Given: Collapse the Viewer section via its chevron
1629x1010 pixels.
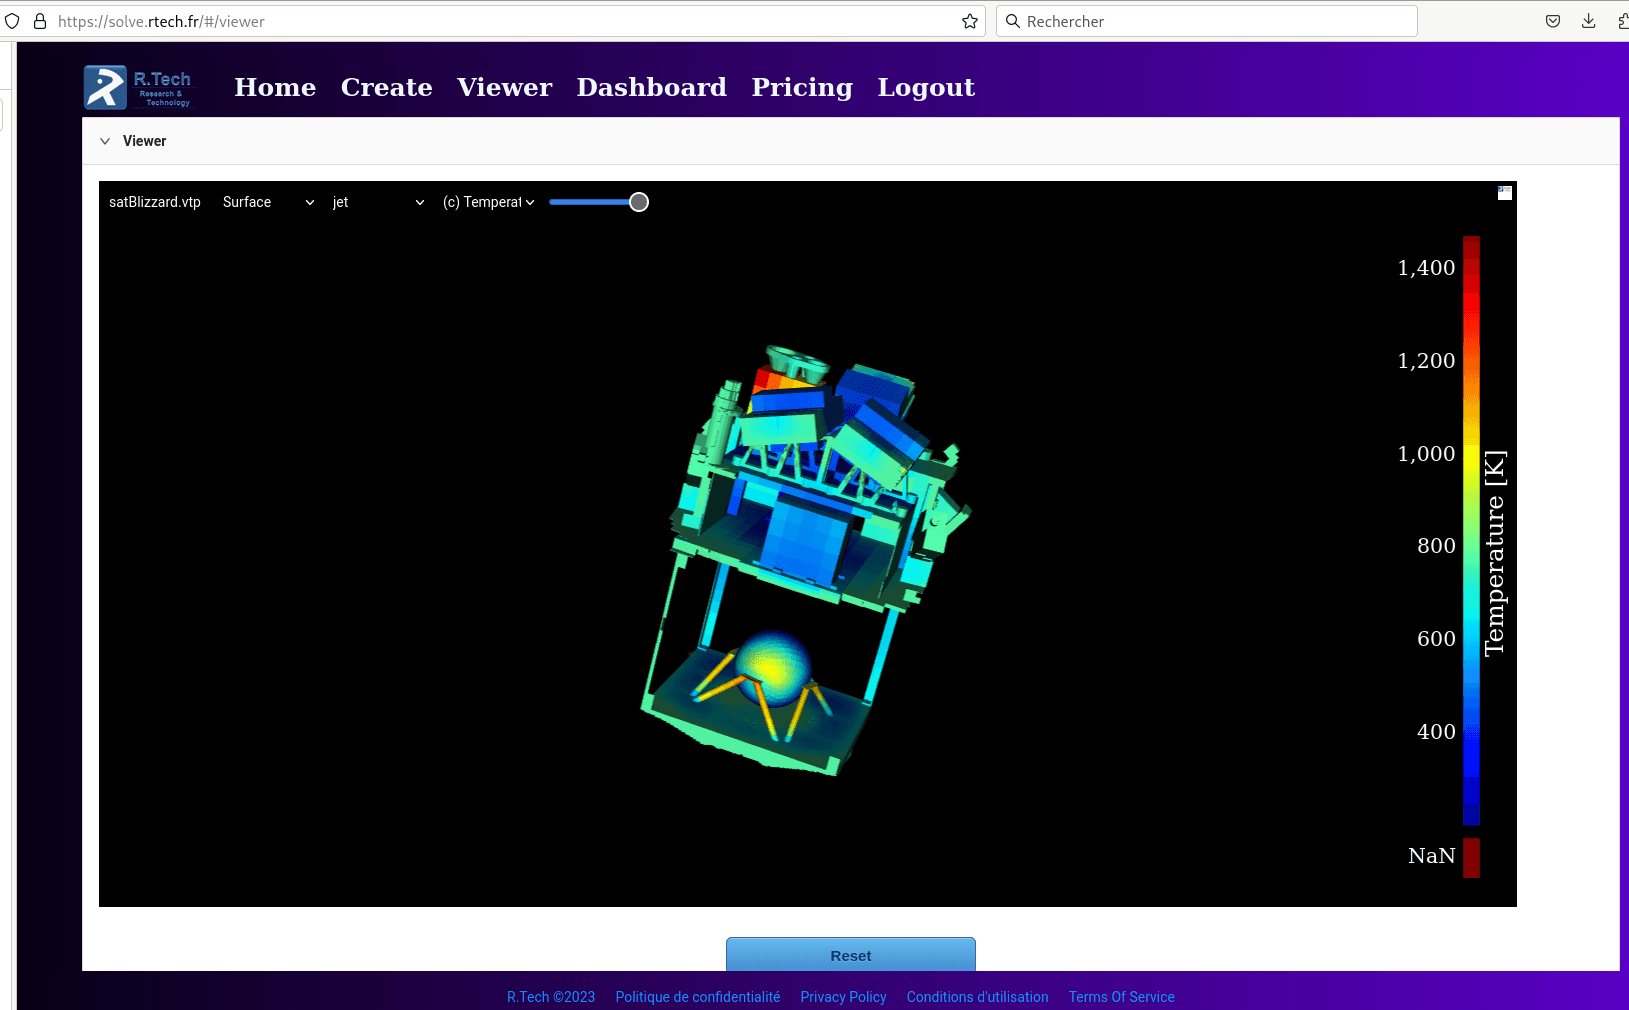Looking at the screenshot, I should [x=105, y=141].
